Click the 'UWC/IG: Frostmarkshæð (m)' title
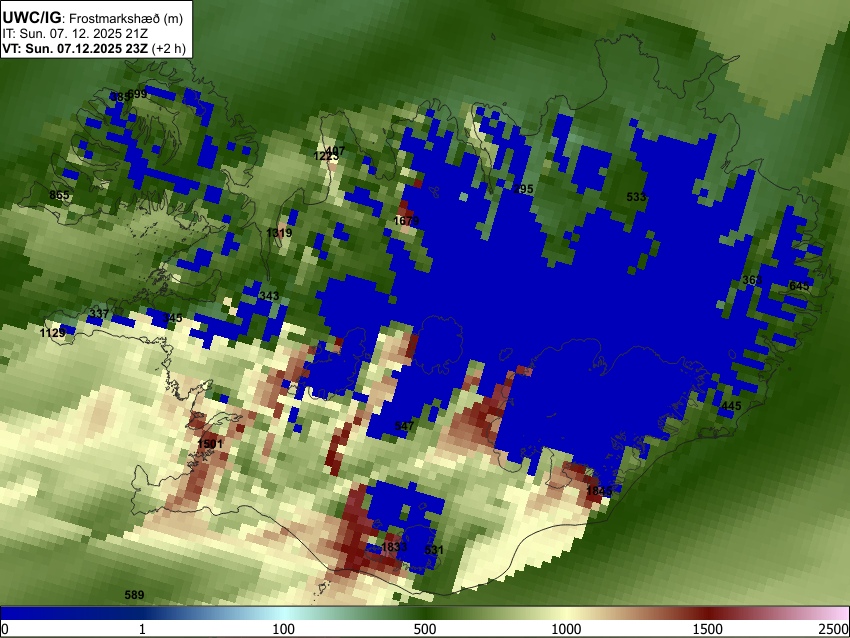This screenshot has height=638, width=850. (93, 18)
